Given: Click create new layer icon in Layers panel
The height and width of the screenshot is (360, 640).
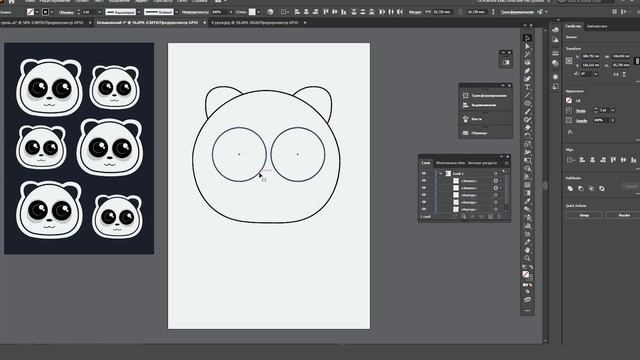Looking at the screenshot, I should point(490,216).
